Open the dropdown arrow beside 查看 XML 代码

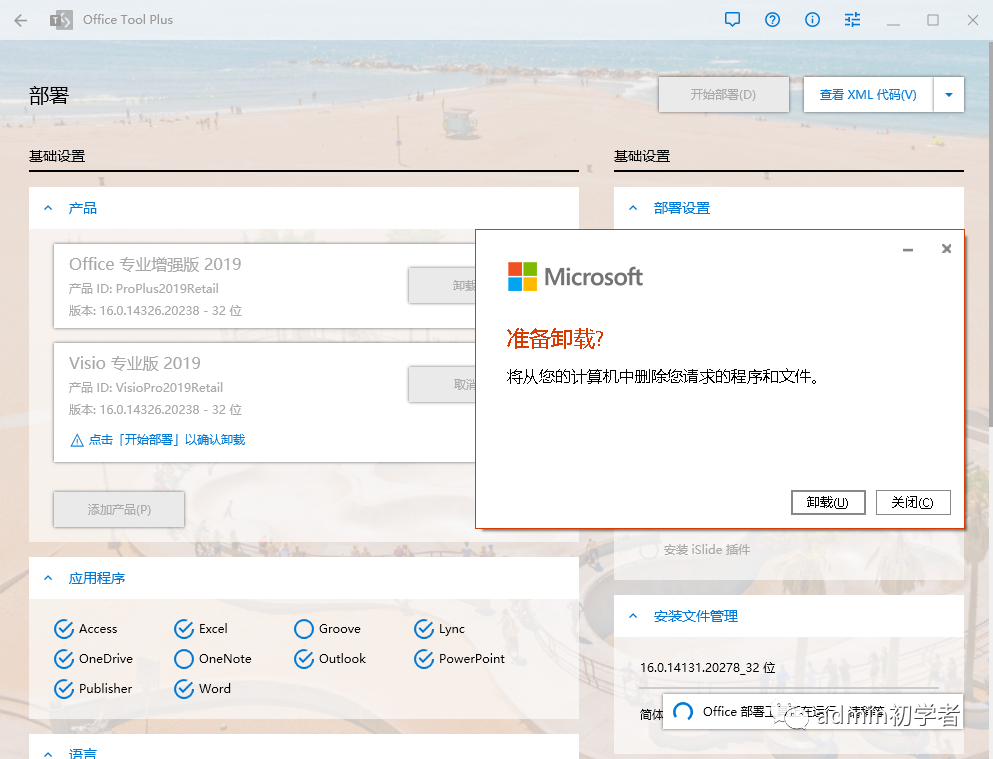[x=949, y=95]
